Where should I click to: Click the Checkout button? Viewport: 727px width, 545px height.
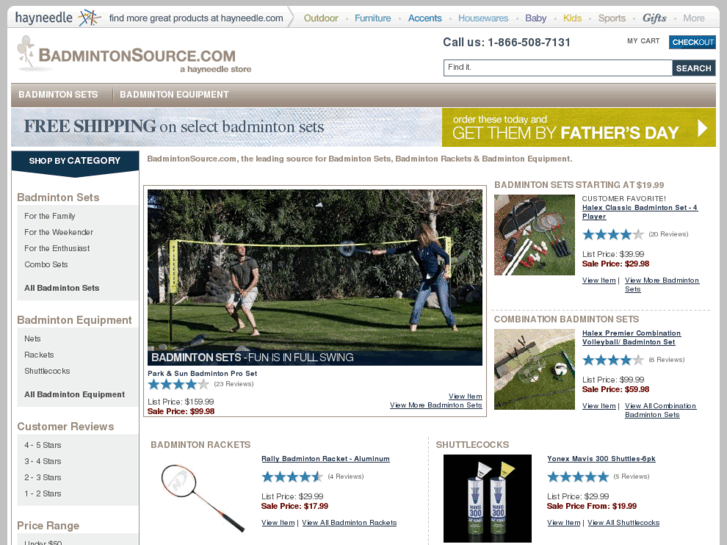(692, 42)
